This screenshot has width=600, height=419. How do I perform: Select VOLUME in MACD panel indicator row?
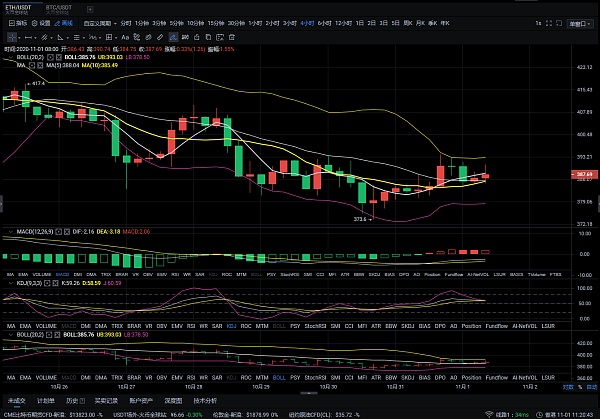(x=42, y=275)
